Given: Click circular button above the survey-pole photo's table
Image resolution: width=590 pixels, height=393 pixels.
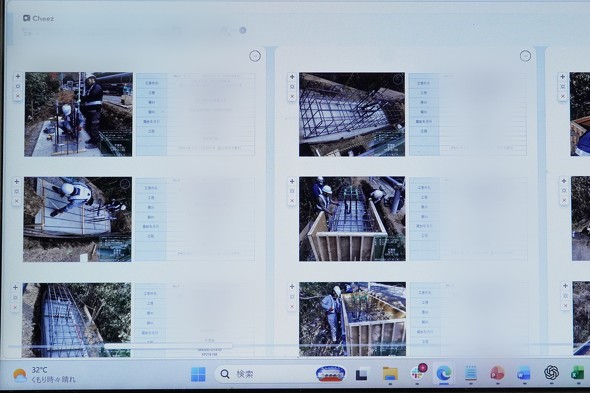Looking at the screenshot, I should (x=255, y=56).
